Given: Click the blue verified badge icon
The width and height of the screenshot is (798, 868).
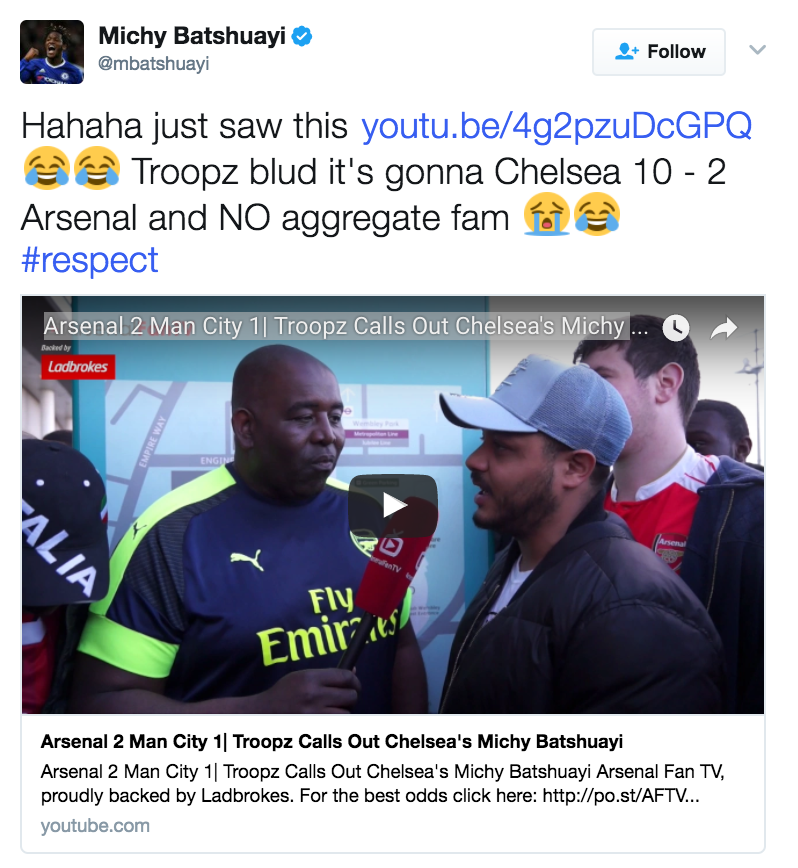Looking at the screenshot, I should 302,37.
